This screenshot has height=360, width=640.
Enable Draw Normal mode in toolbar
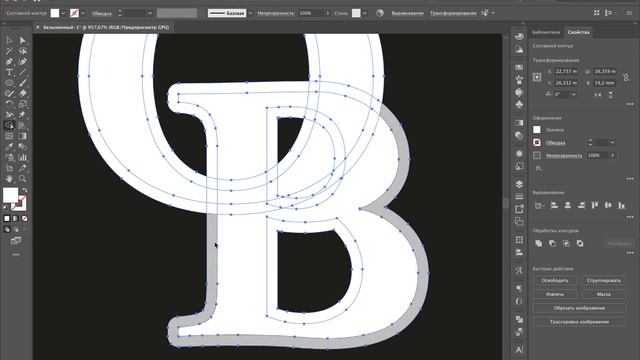click(7, 229)
